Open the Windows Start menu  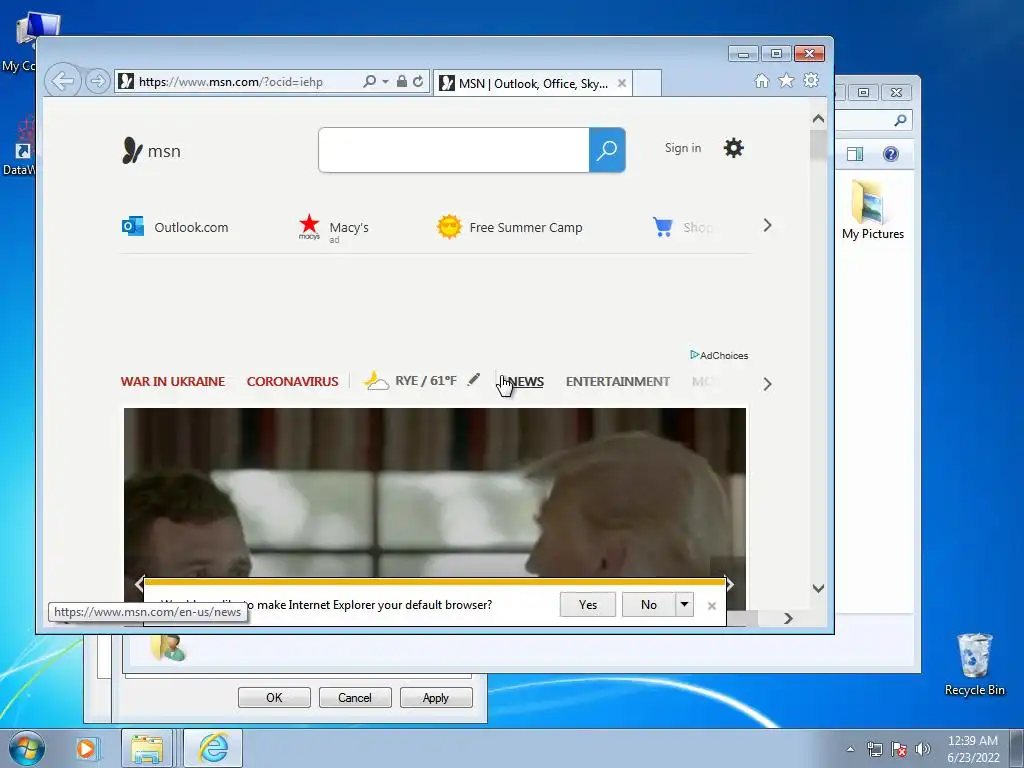[27, 748]
